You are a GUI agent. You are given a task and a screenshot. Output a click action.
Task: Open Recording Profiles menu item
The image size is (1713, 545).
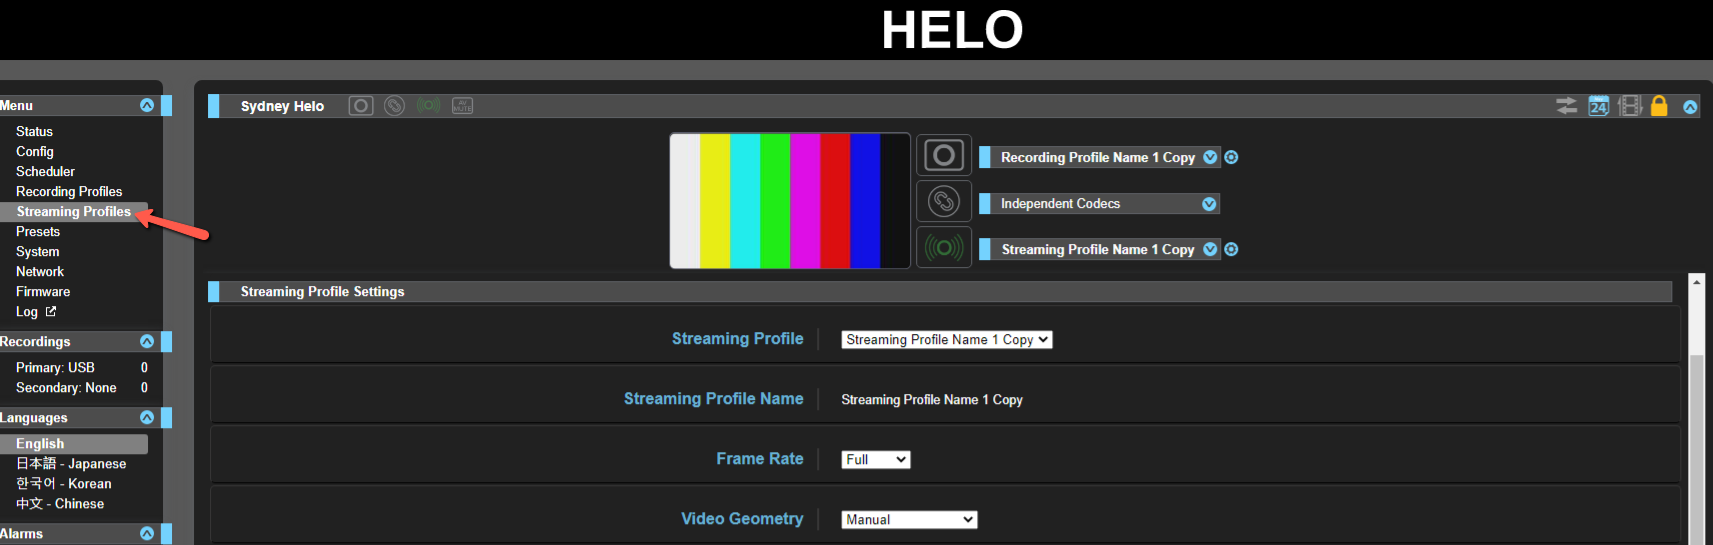[69, 191]
